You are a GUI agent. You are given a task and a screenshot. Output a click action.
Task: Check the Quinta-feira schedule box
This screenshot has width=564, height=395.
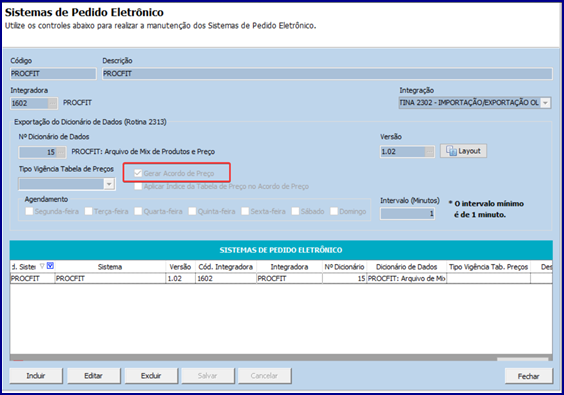(x=192, y=211)
